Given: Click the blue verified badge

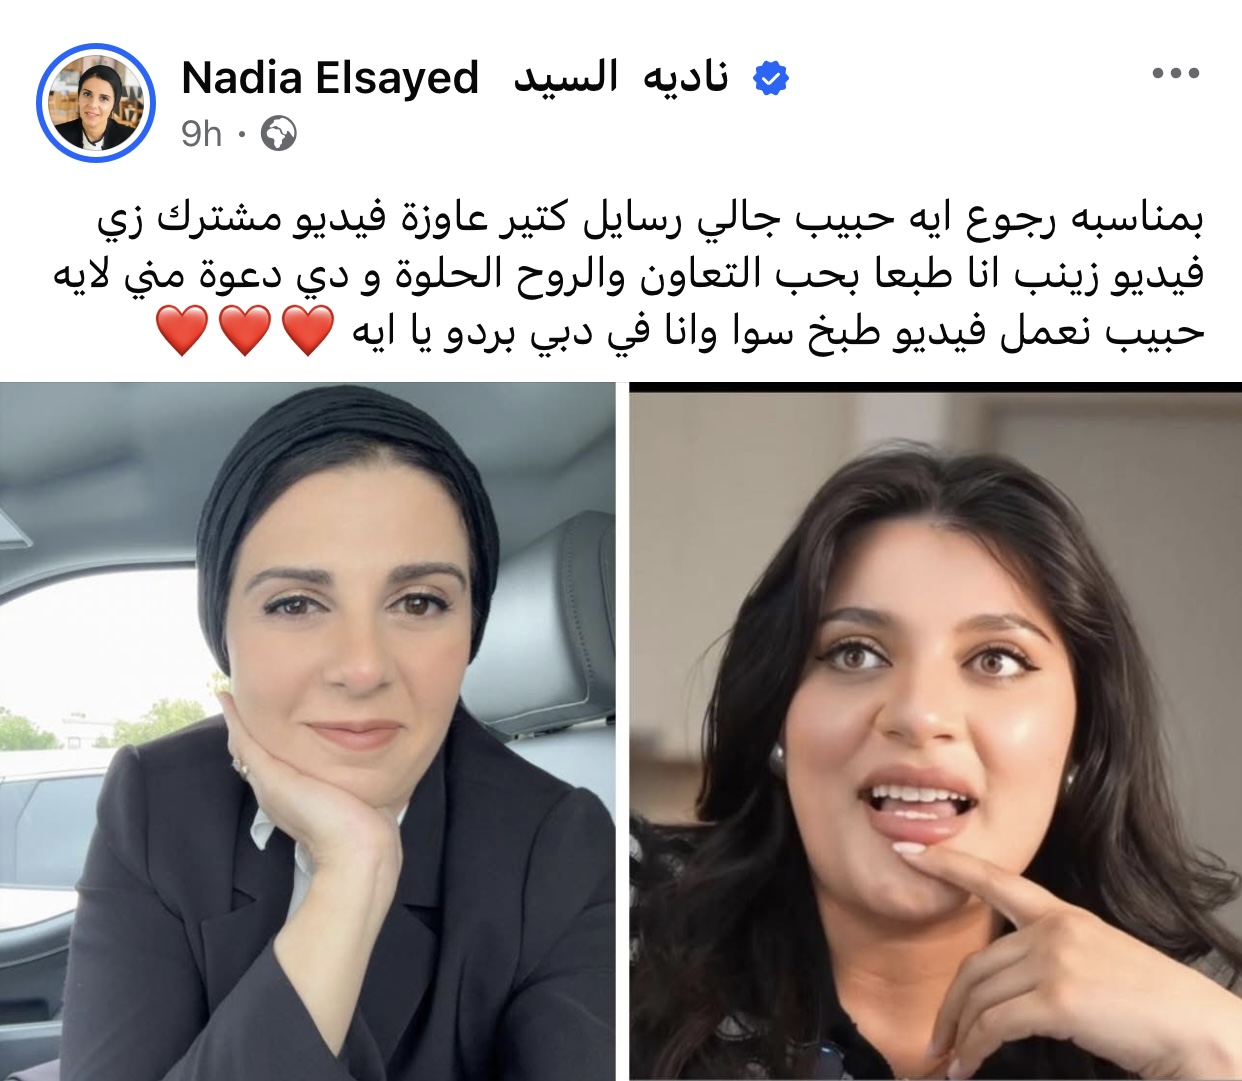Looking at the screenshot, I should pos(770,78).
